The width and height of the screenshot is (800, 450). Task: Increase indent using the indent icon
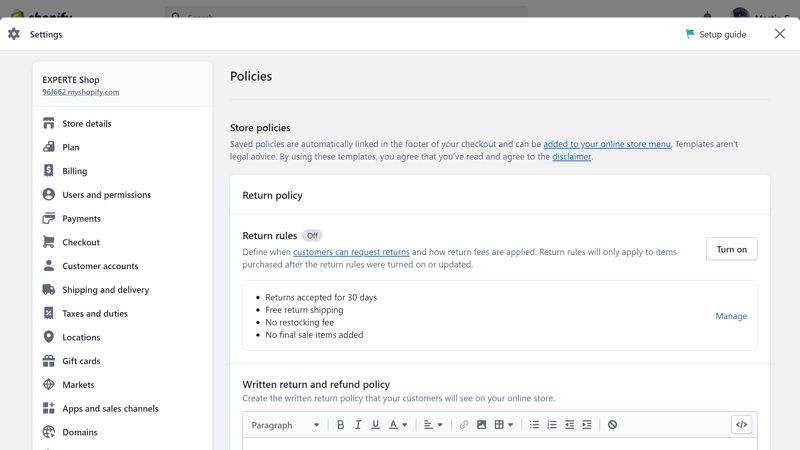587,424
